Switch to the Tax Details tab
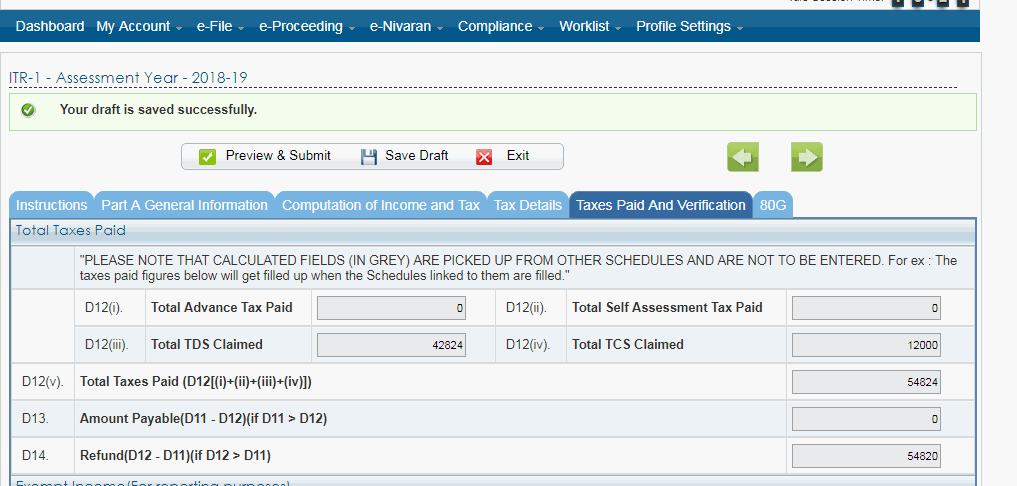This screenshot has height=486, width=1017. (528, 205)
